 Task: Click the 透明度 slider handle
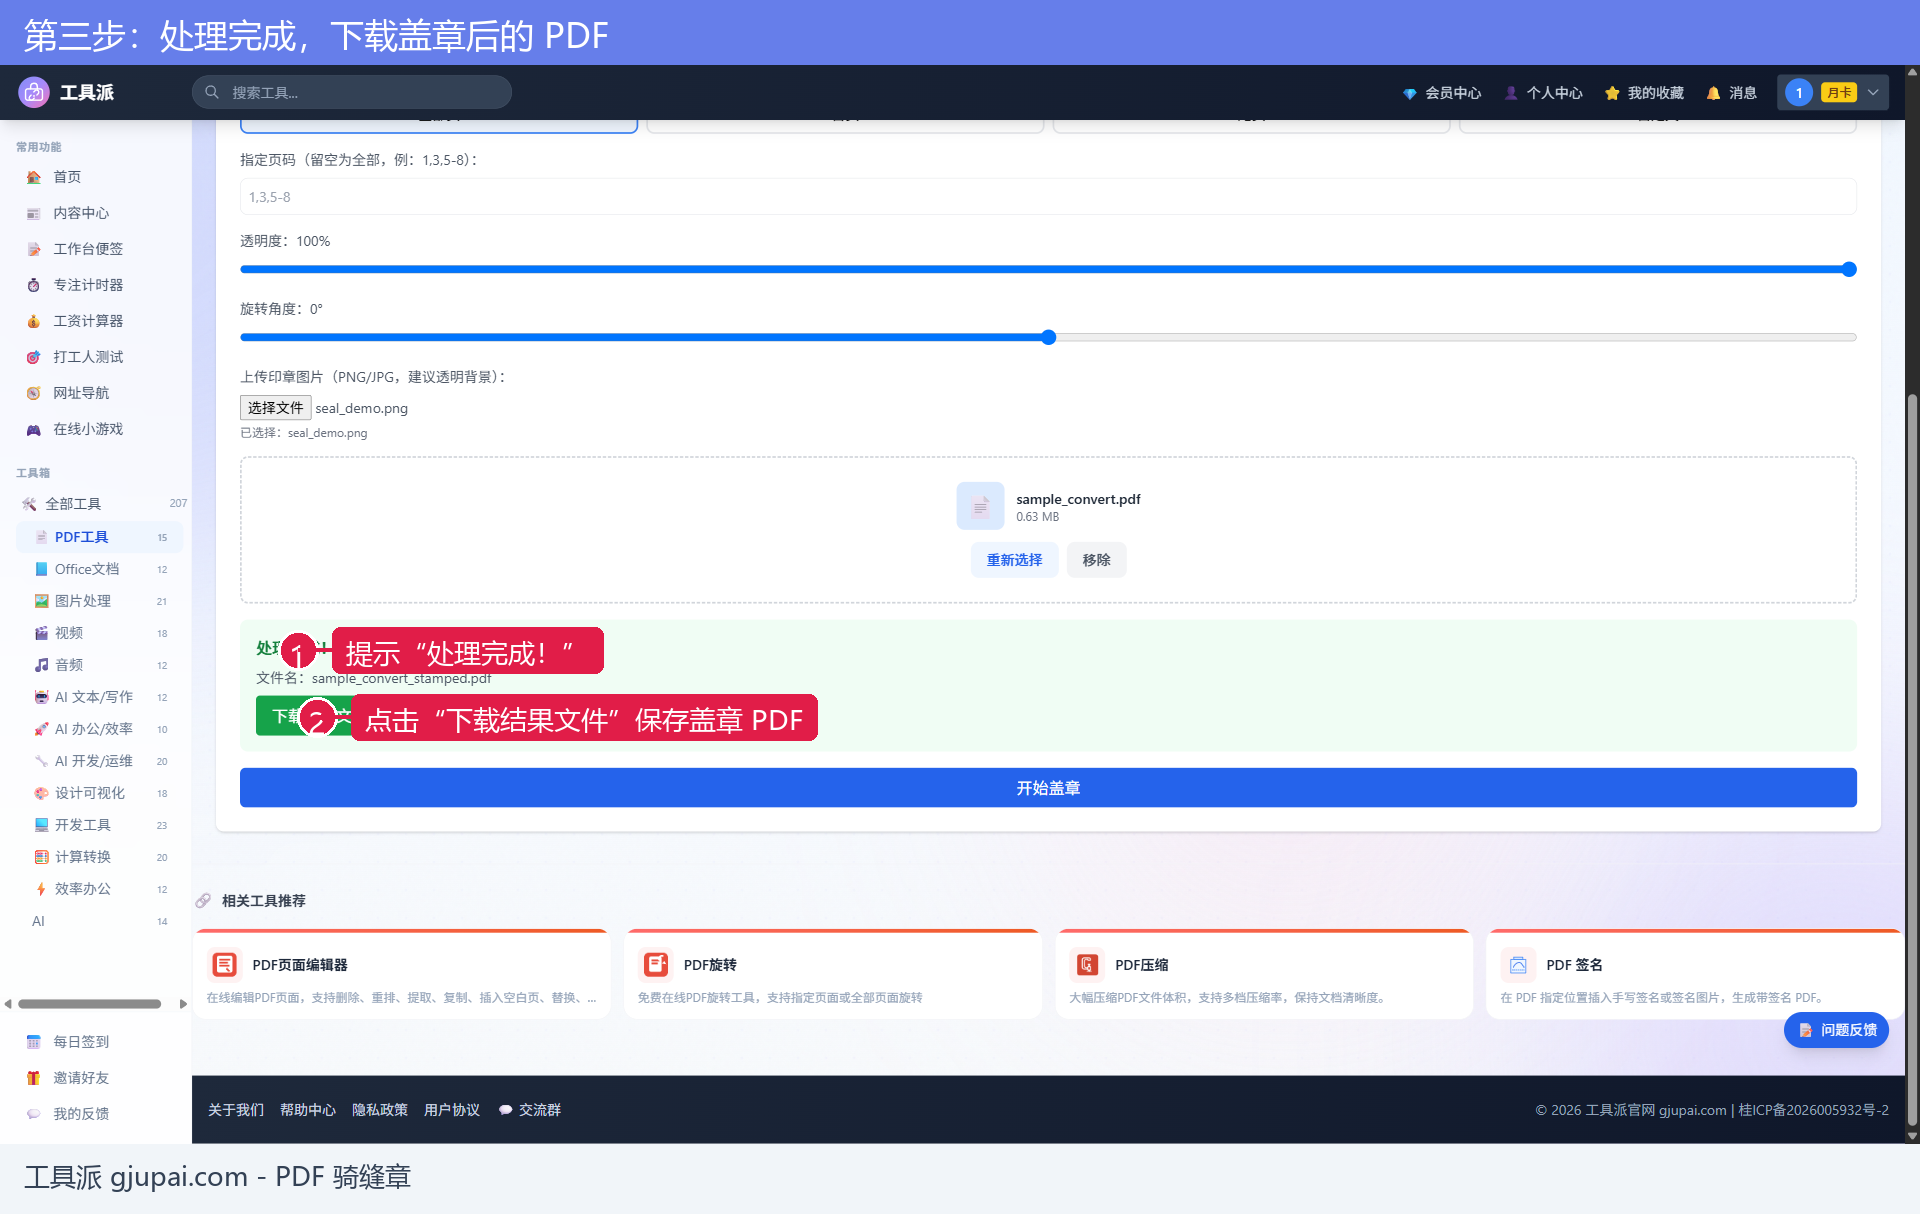click(x=1849, y=269)
